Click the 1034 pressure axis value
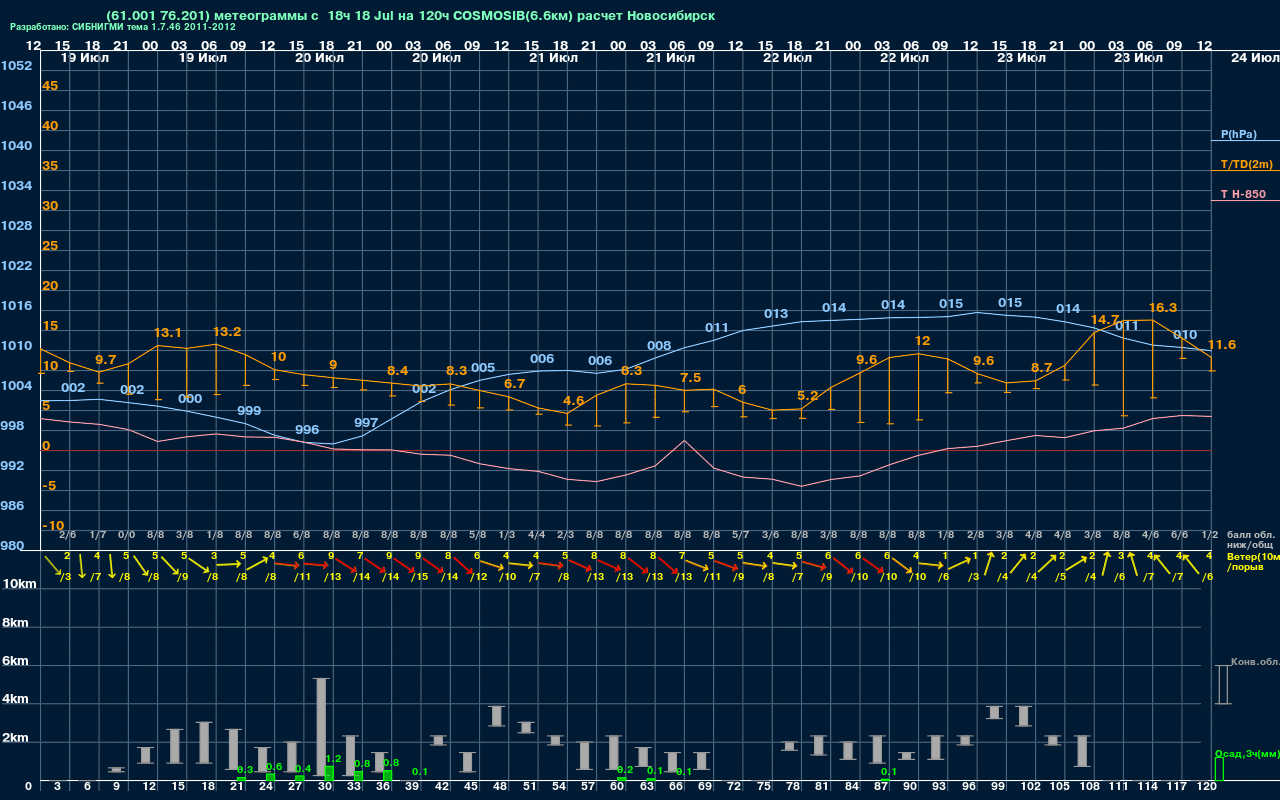The image size is (1280, 800). coord(15,186)
